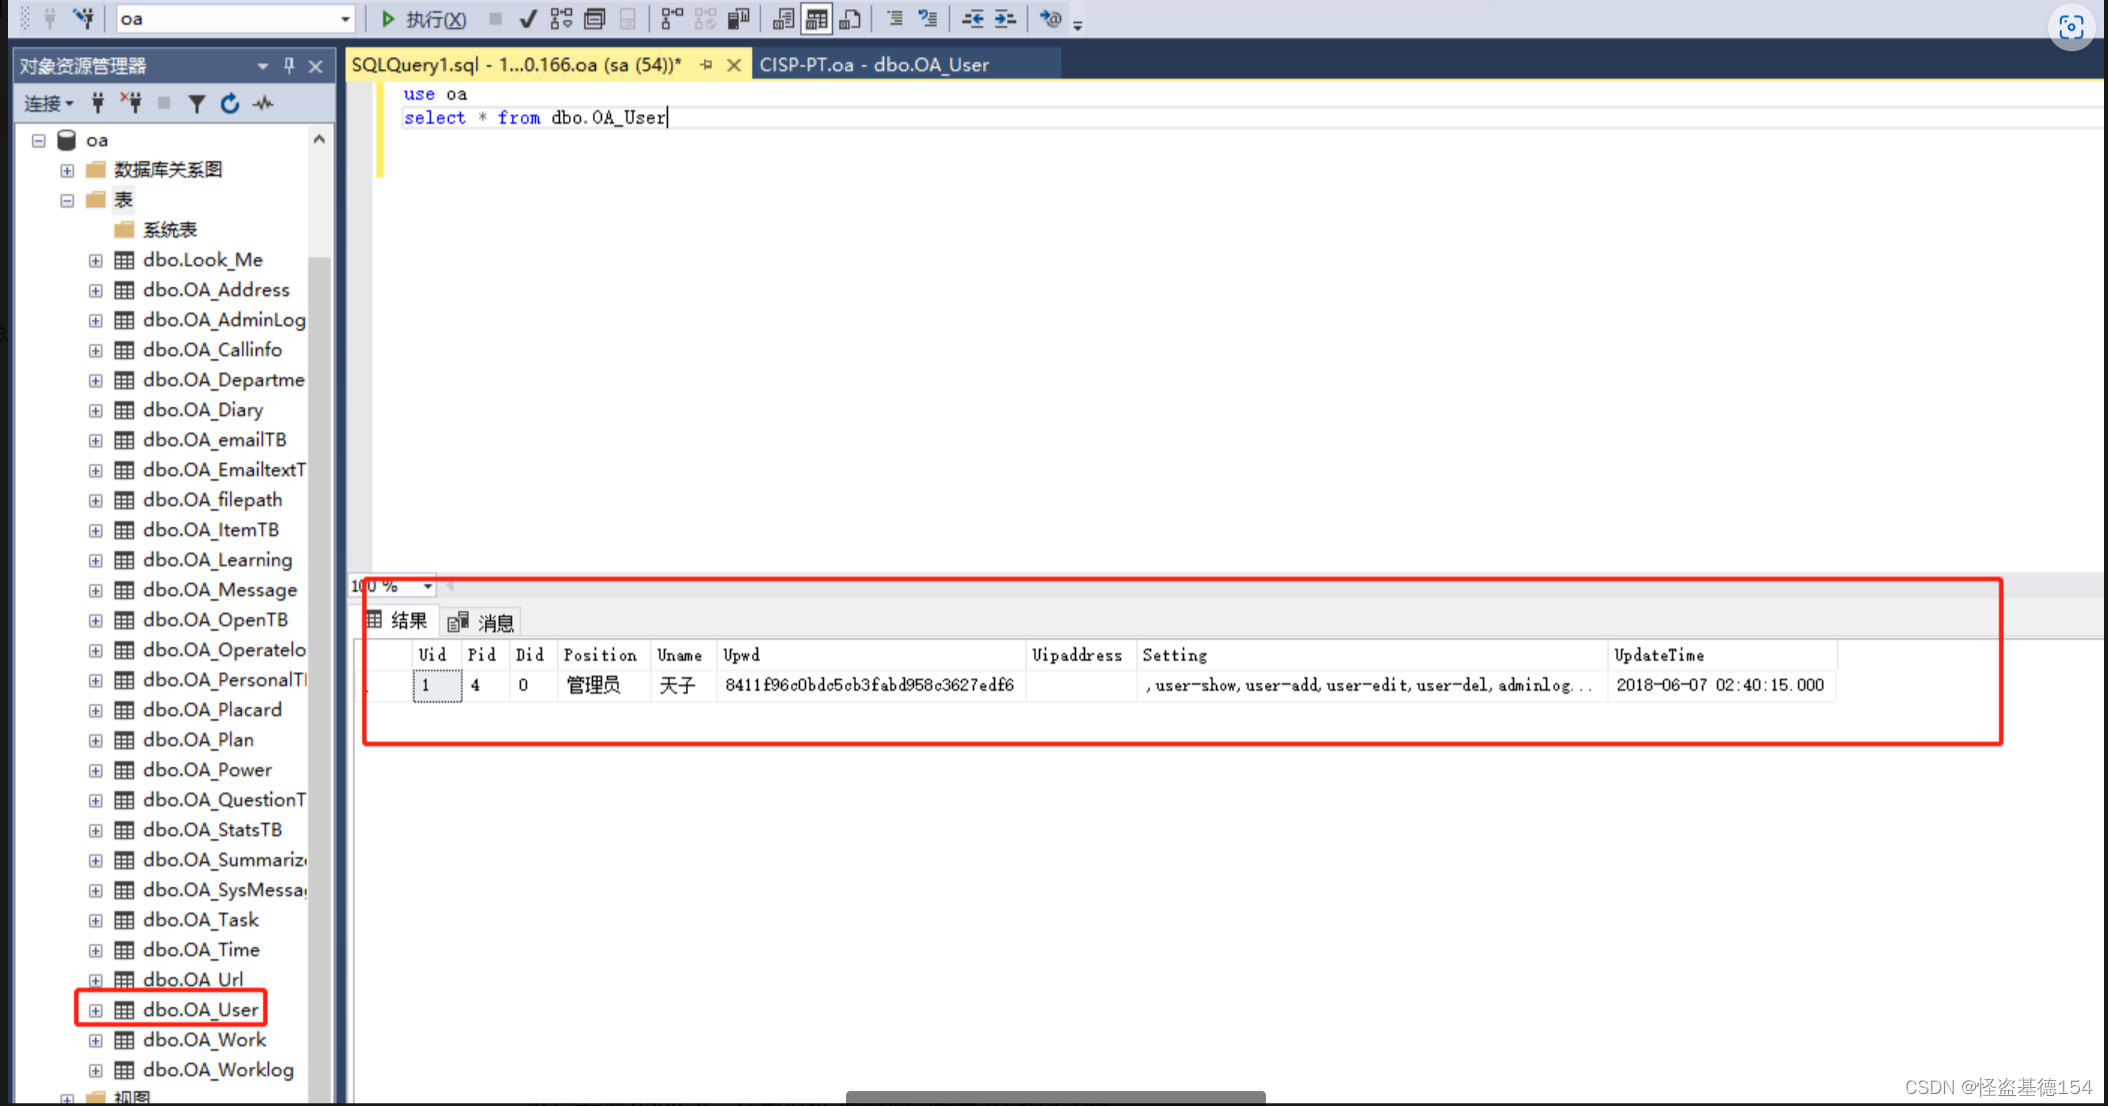Click the disconnect icon in Object Explorer
The height and width of the screenshot is (1106, 2108).
(x=131, y=103)
